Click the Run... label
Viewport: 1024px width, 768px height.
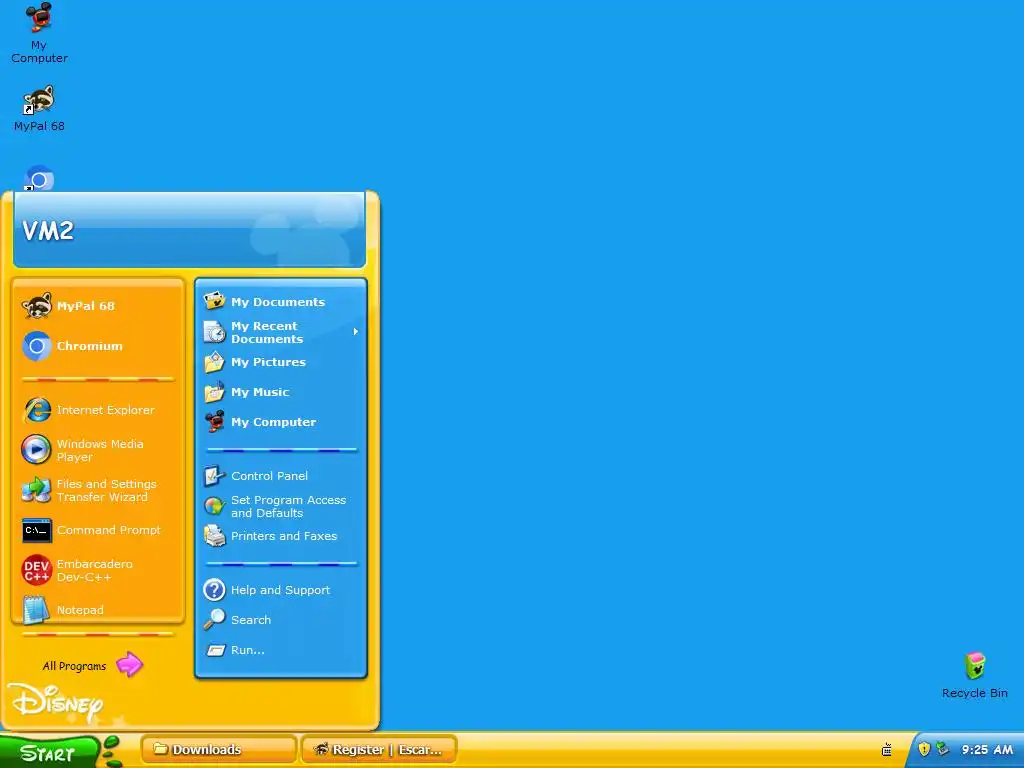tap(248, 650)
